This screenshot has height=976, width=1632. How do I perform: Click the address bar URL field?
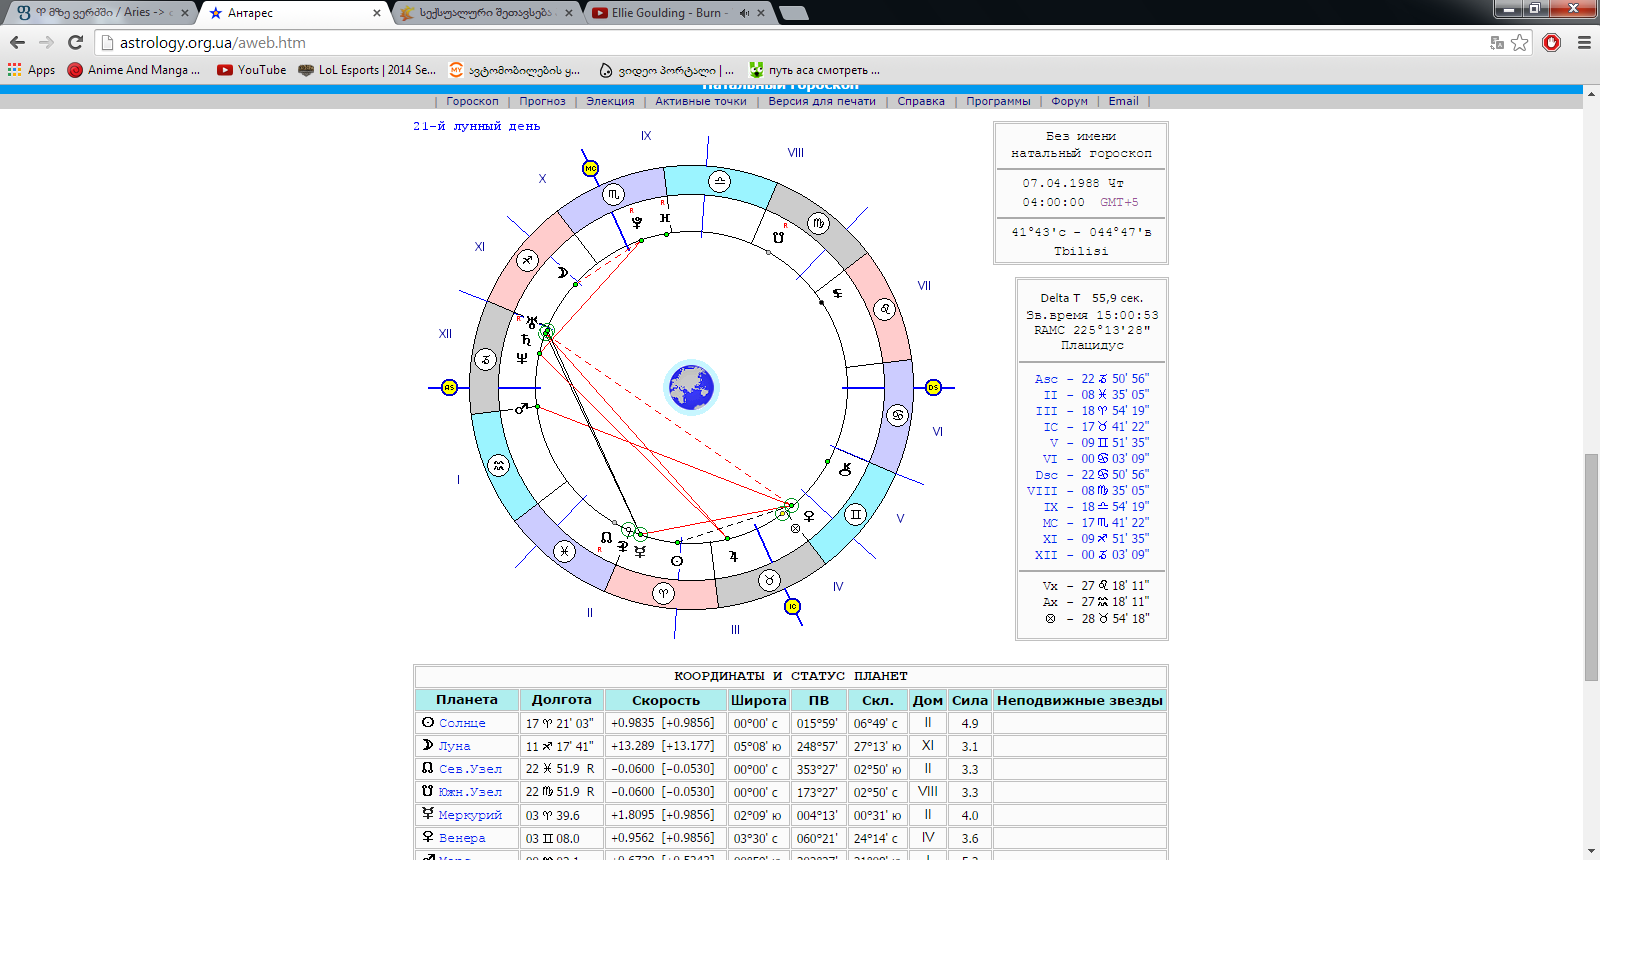click(700, 42)
